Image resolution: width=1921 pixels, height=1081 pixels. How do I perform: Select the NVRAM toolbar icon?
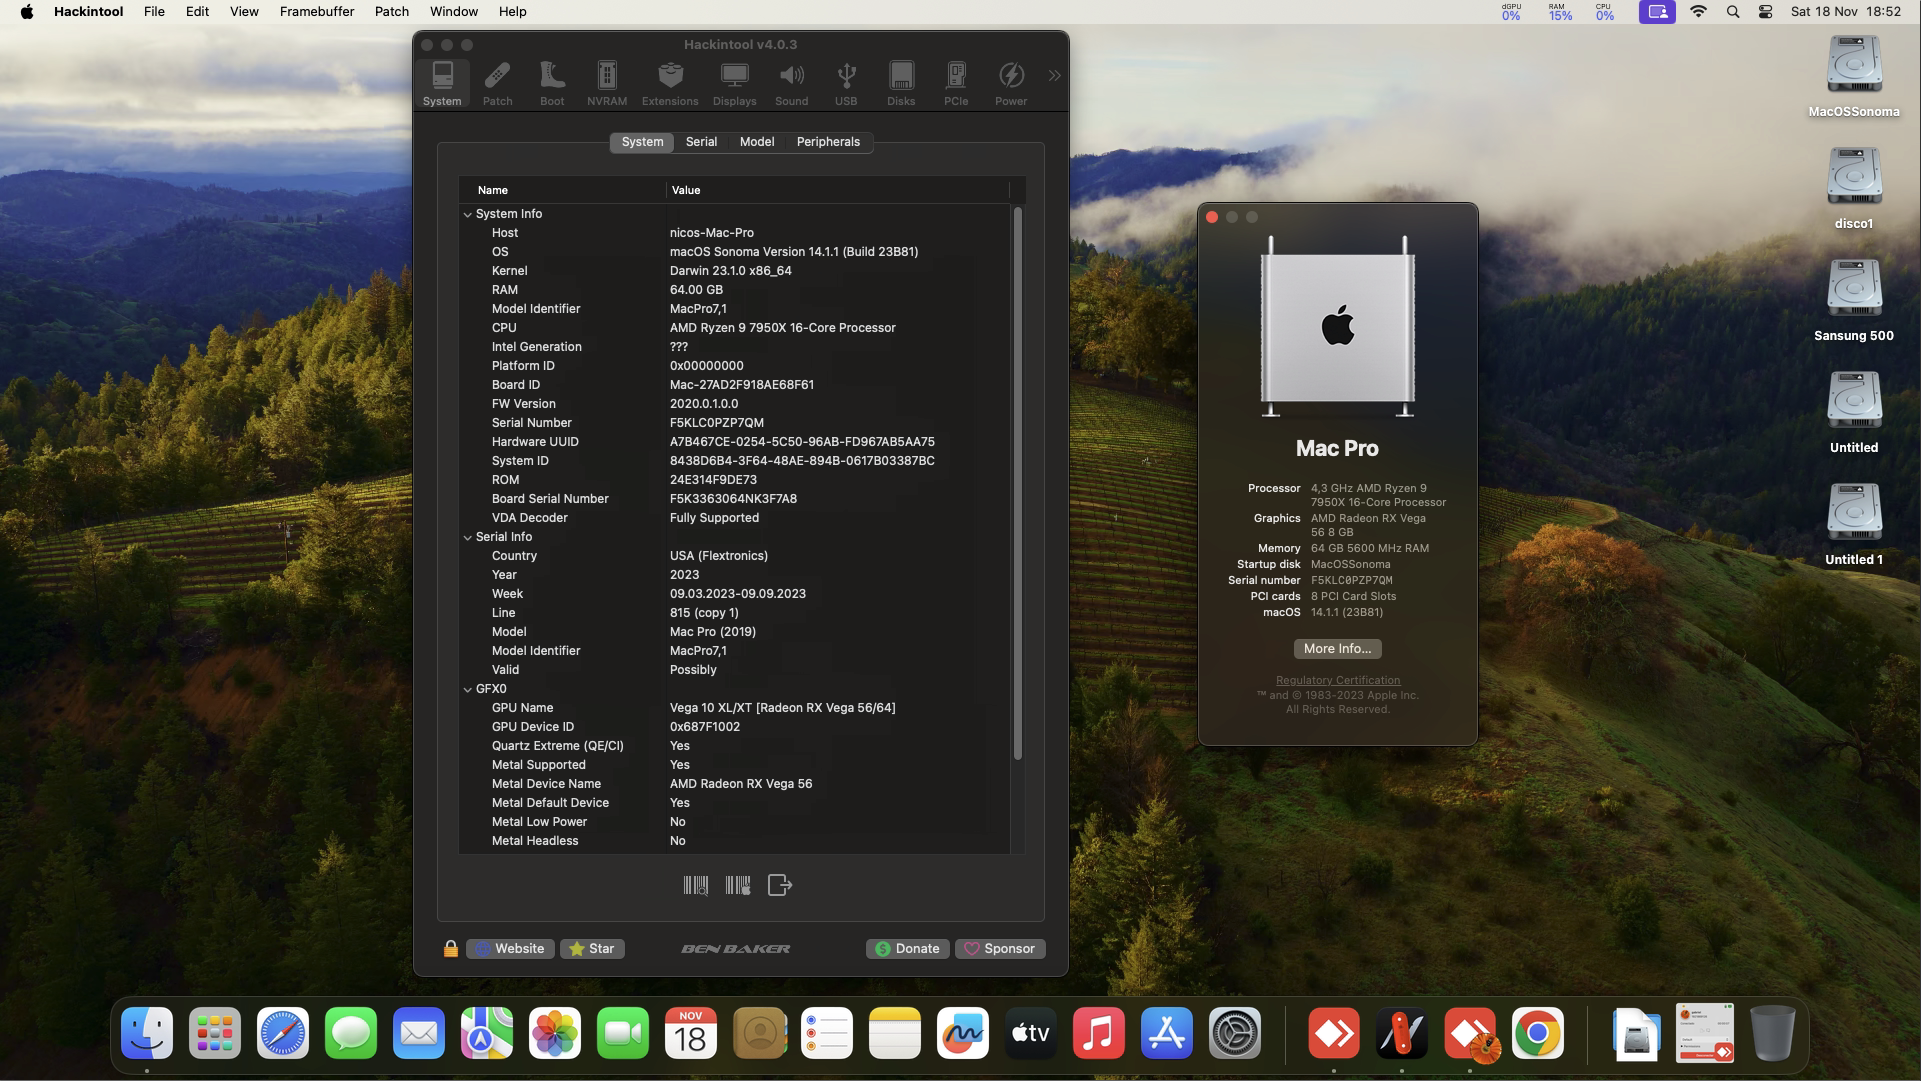607,83
